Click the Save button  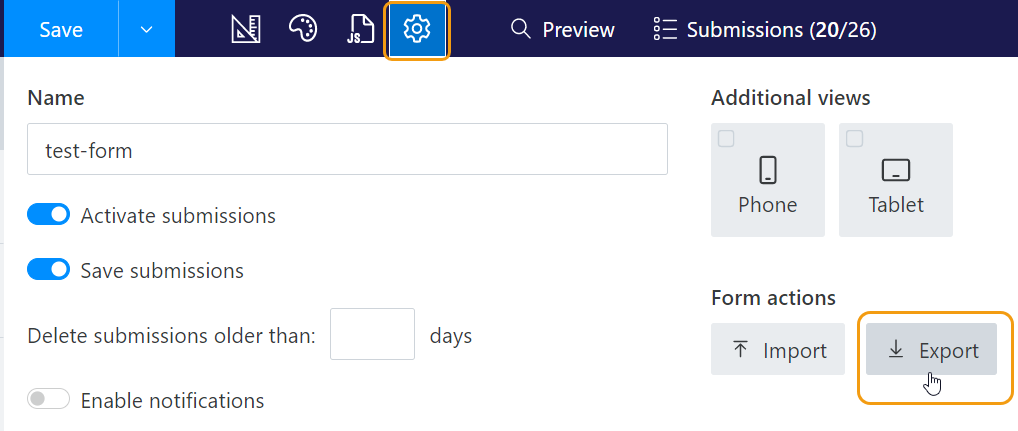(60, 29)
